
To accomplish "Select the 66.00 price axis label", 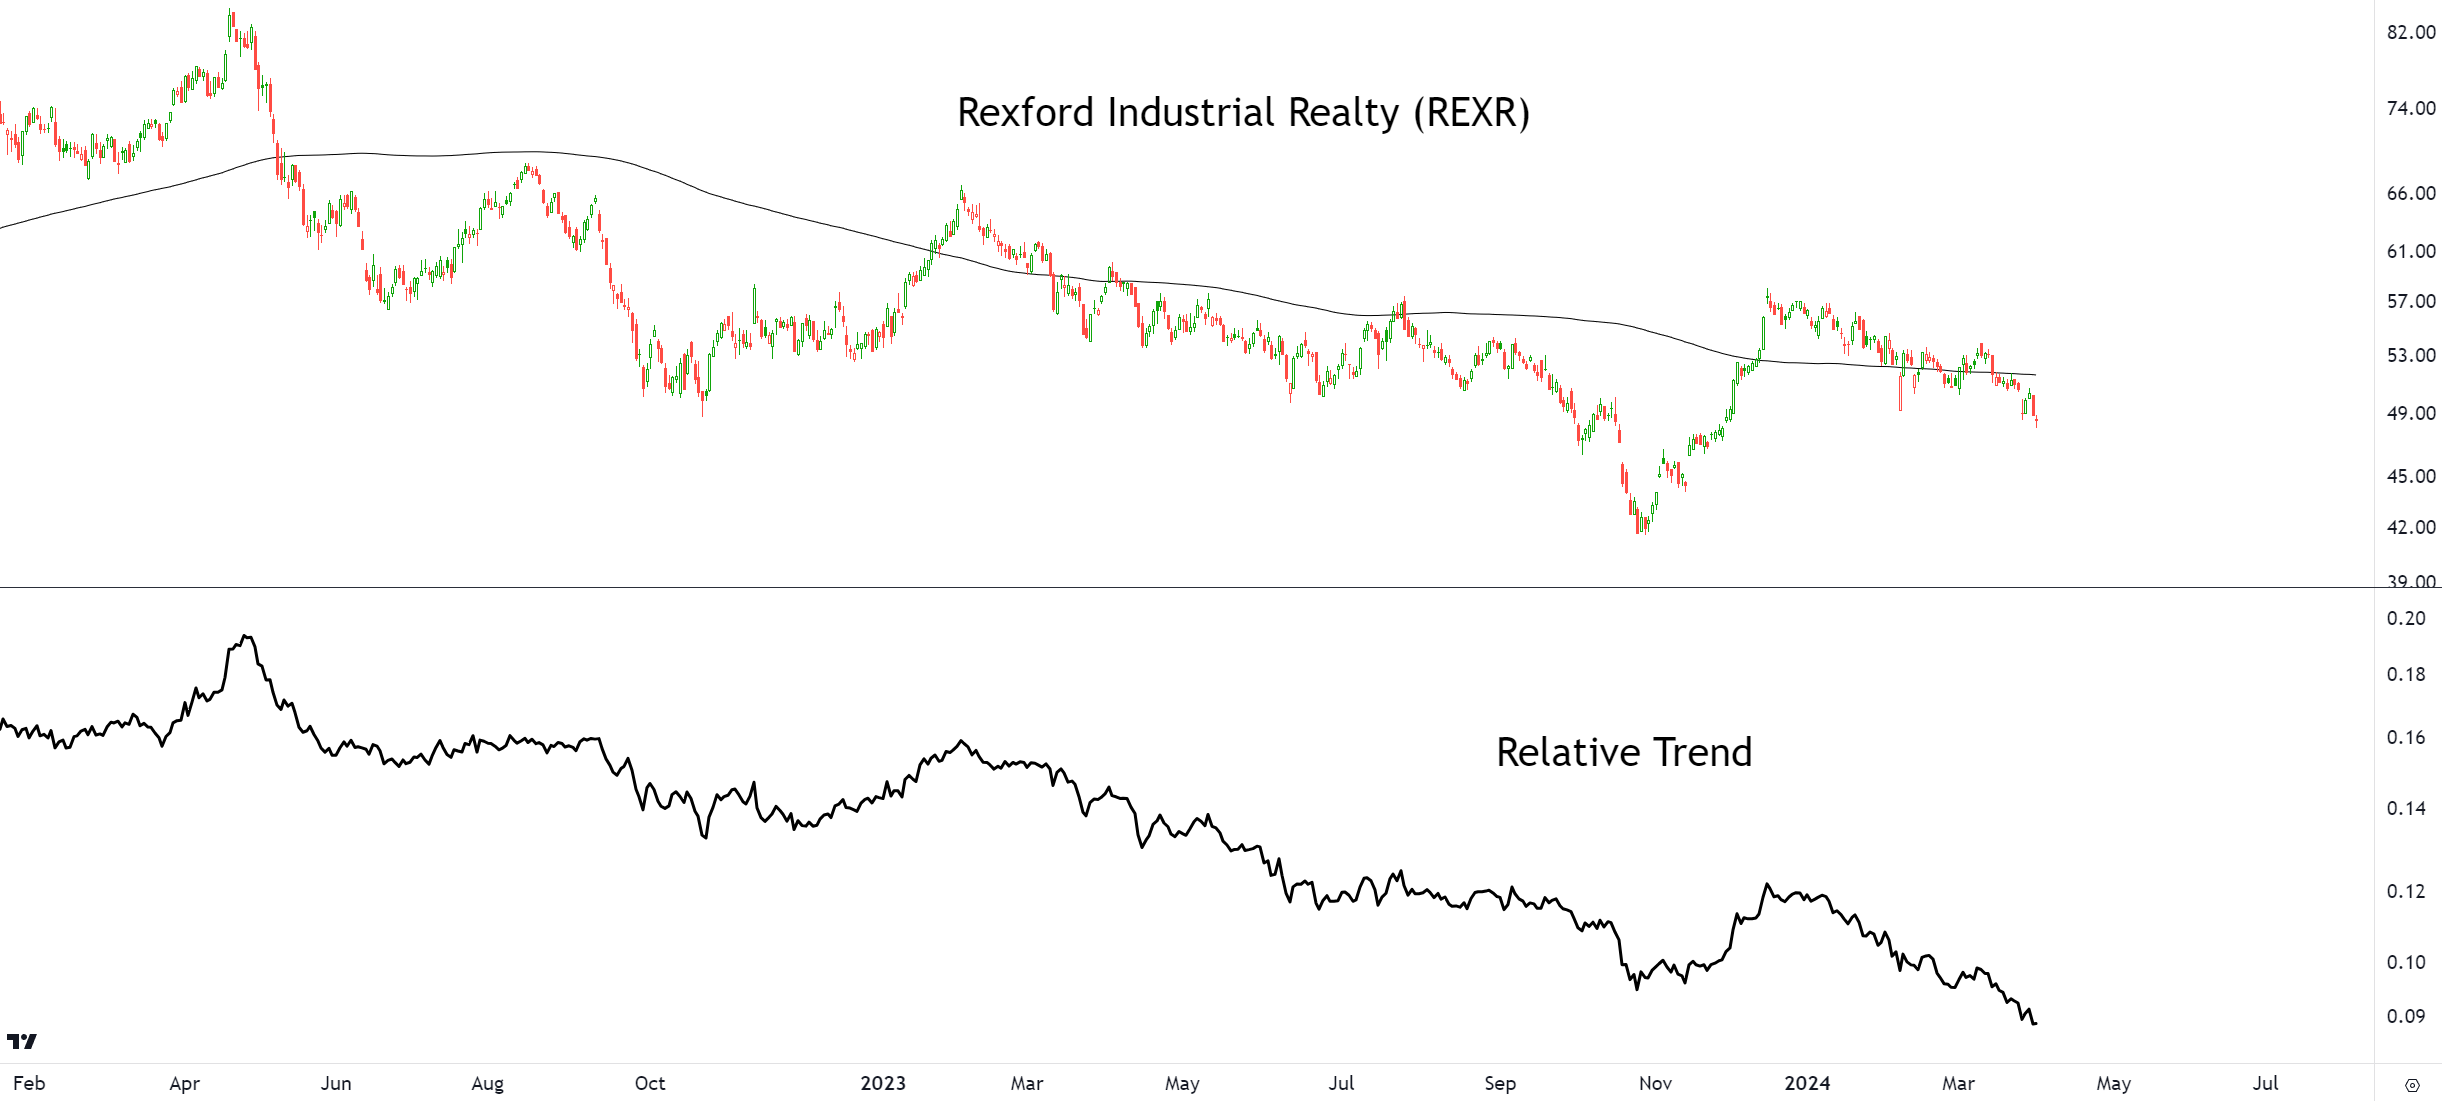I will 2411,193.
